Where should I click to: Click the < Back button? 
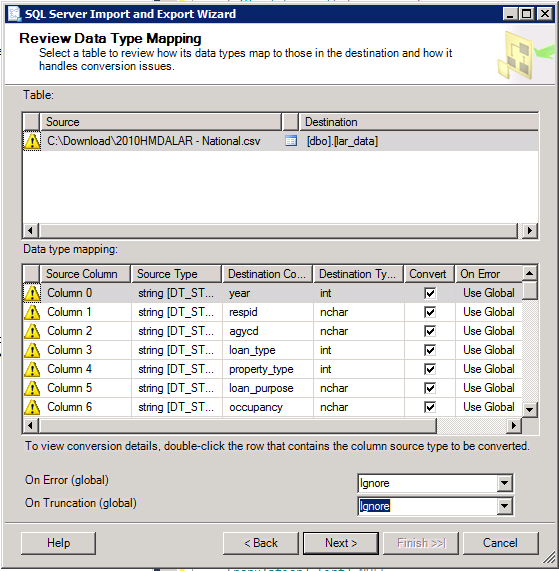click(261, 543)
